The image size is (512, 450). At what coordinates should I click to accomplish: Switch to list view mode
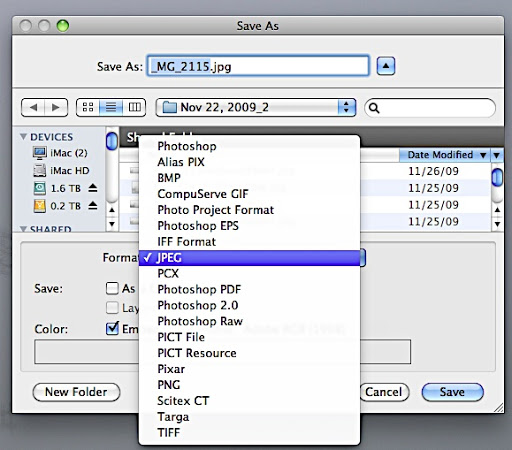[x=111, y=107]
